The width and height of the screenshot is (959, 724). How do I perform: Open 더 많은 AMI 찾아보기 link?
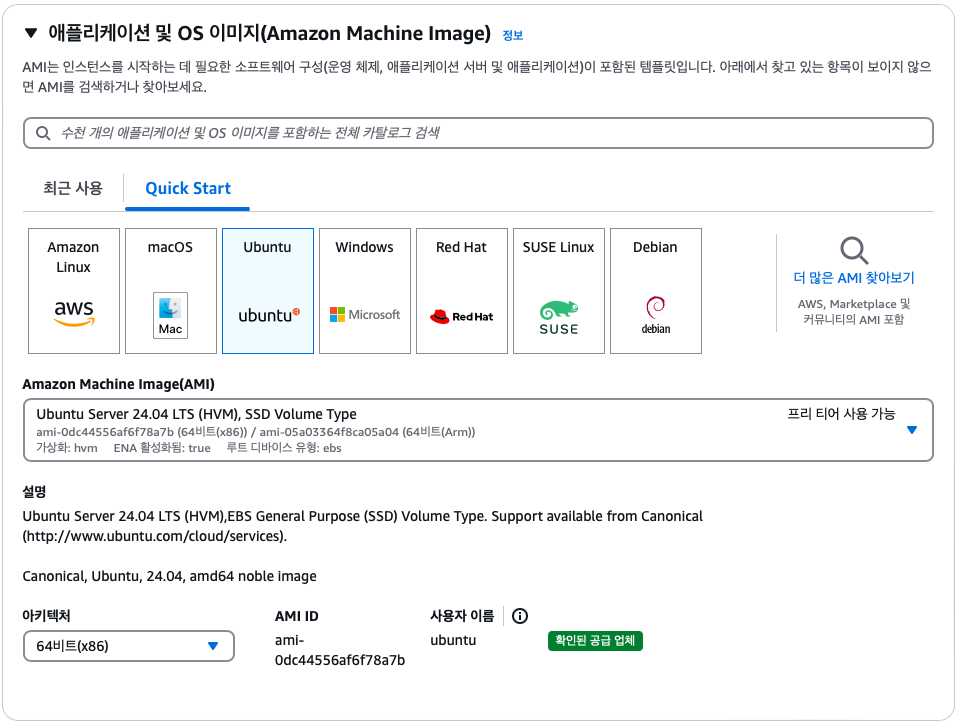(854, 278)
